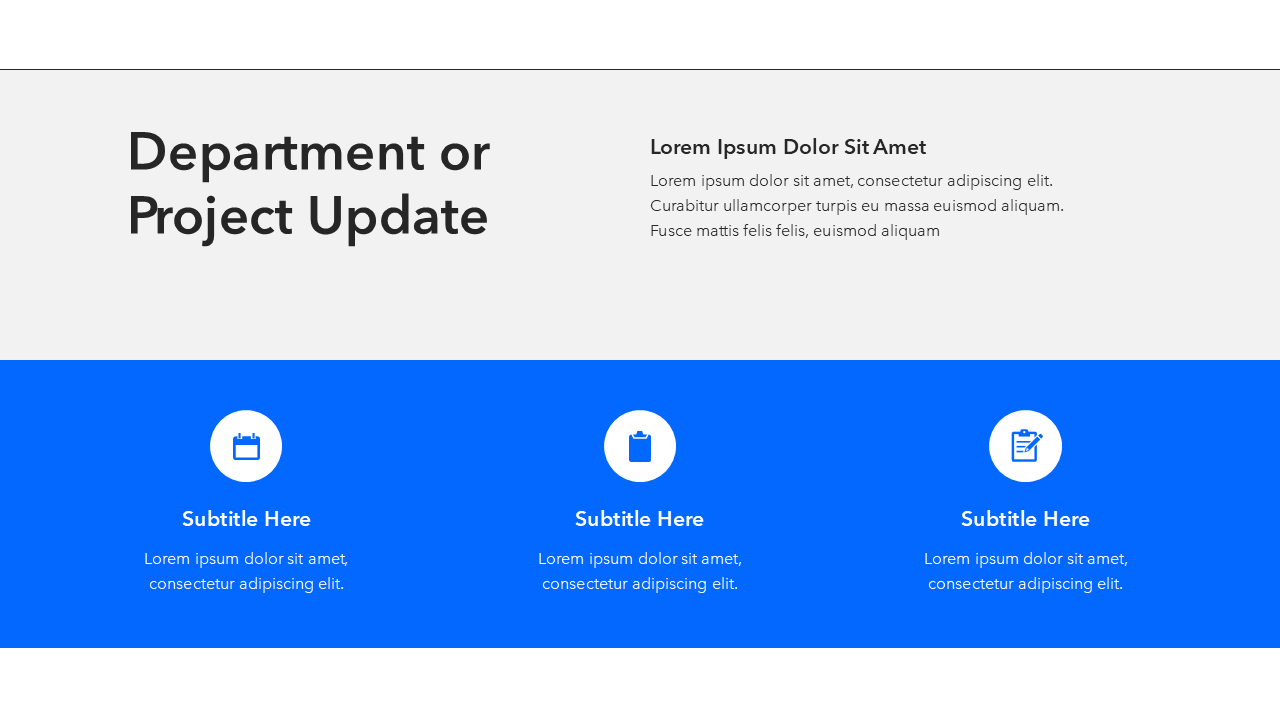
Task: Click the 'Department or' title line
Action: (x=308, y=153)
